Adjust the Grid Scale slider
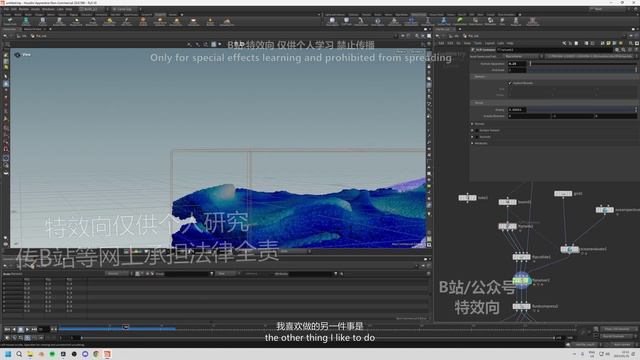This screenshot has height=360, width=640. (582, 70)
